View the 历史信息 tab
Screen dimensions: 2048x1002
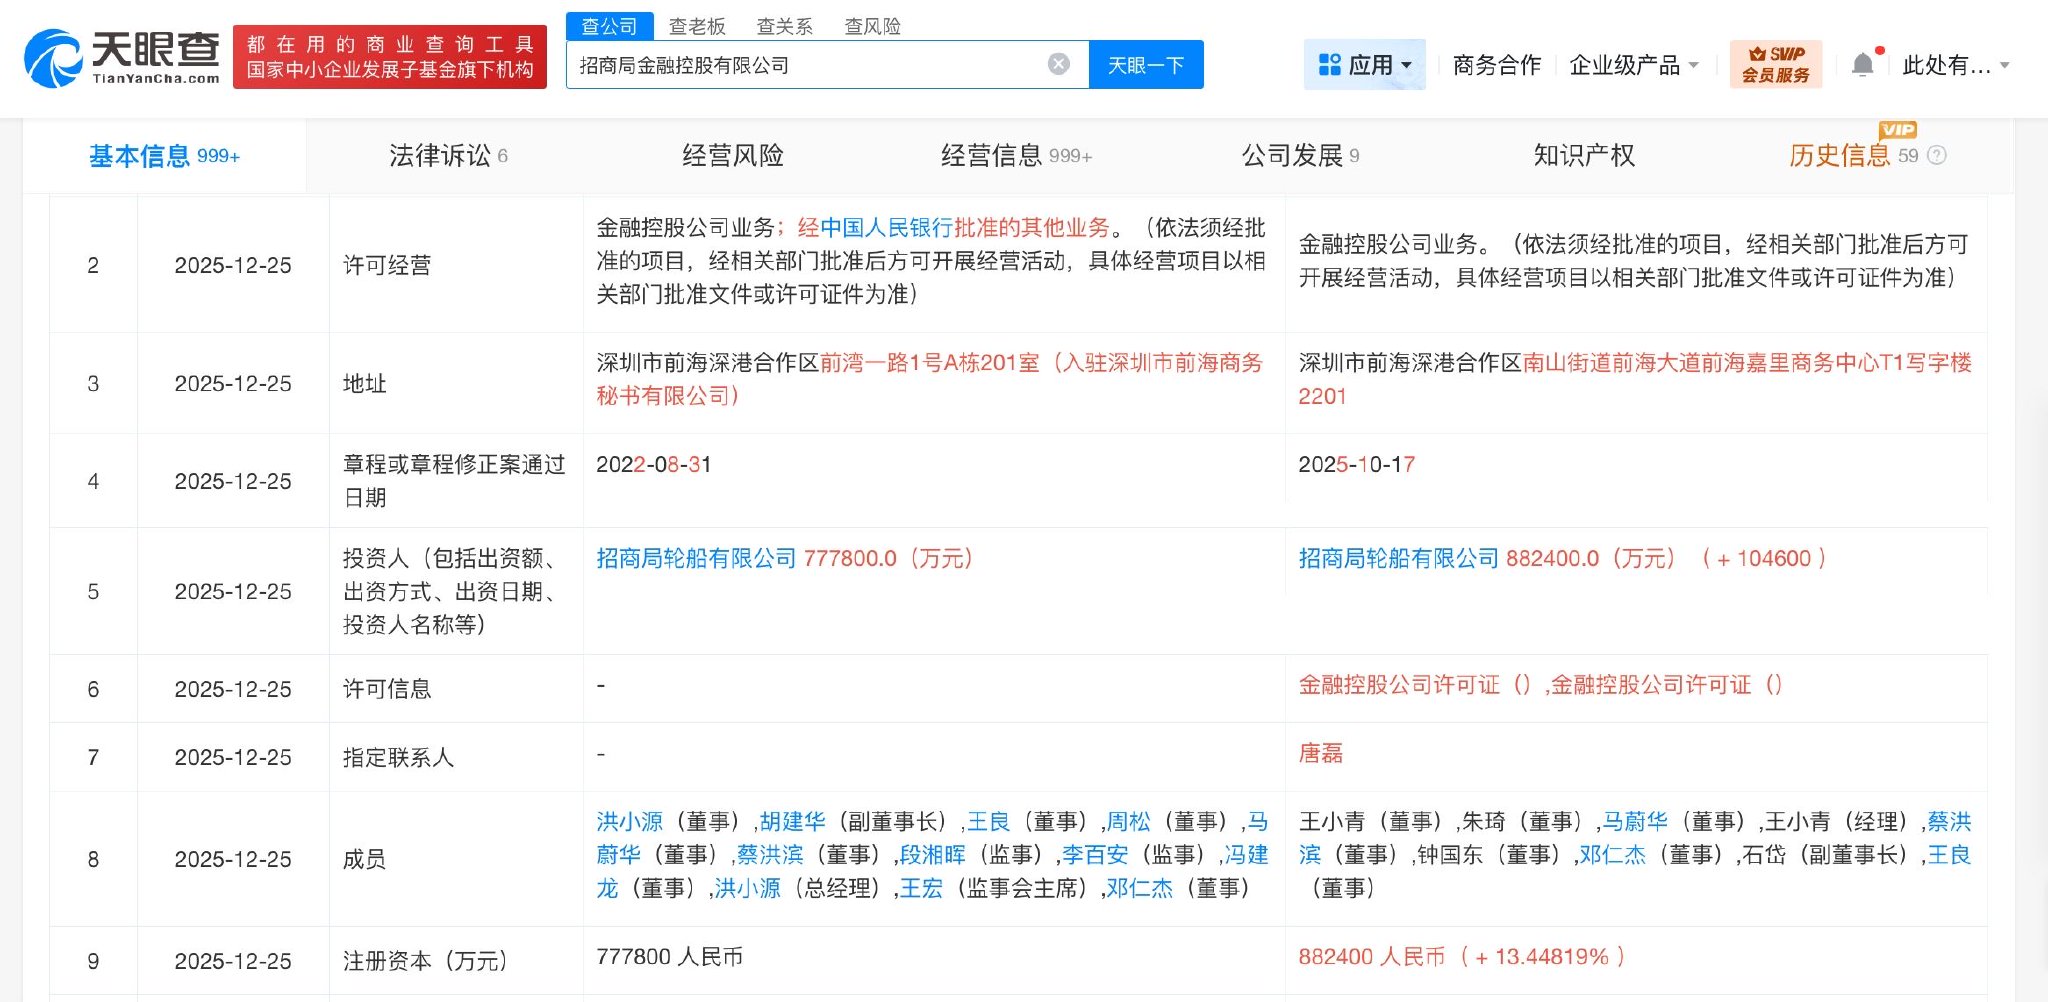(x=1844, y=155)
